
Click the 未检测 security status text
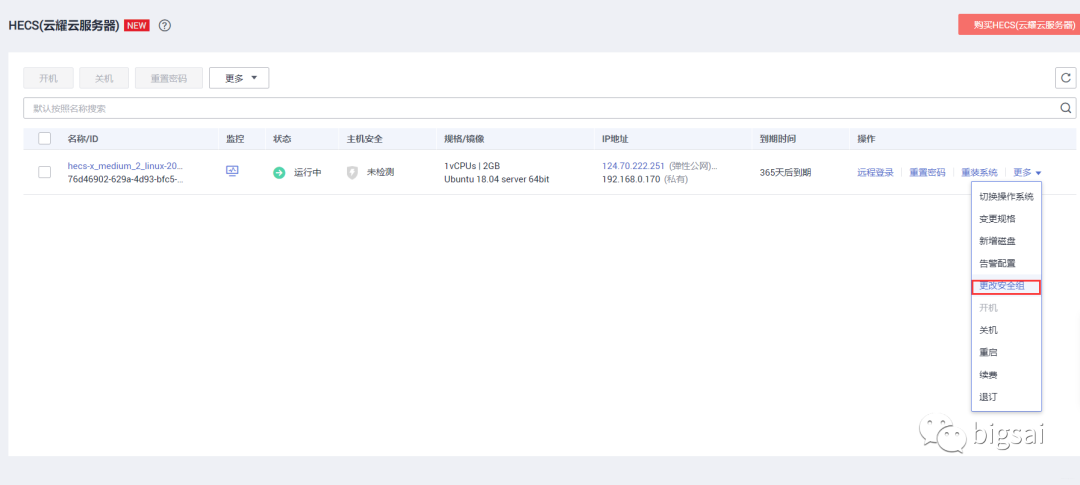[380, 172]
